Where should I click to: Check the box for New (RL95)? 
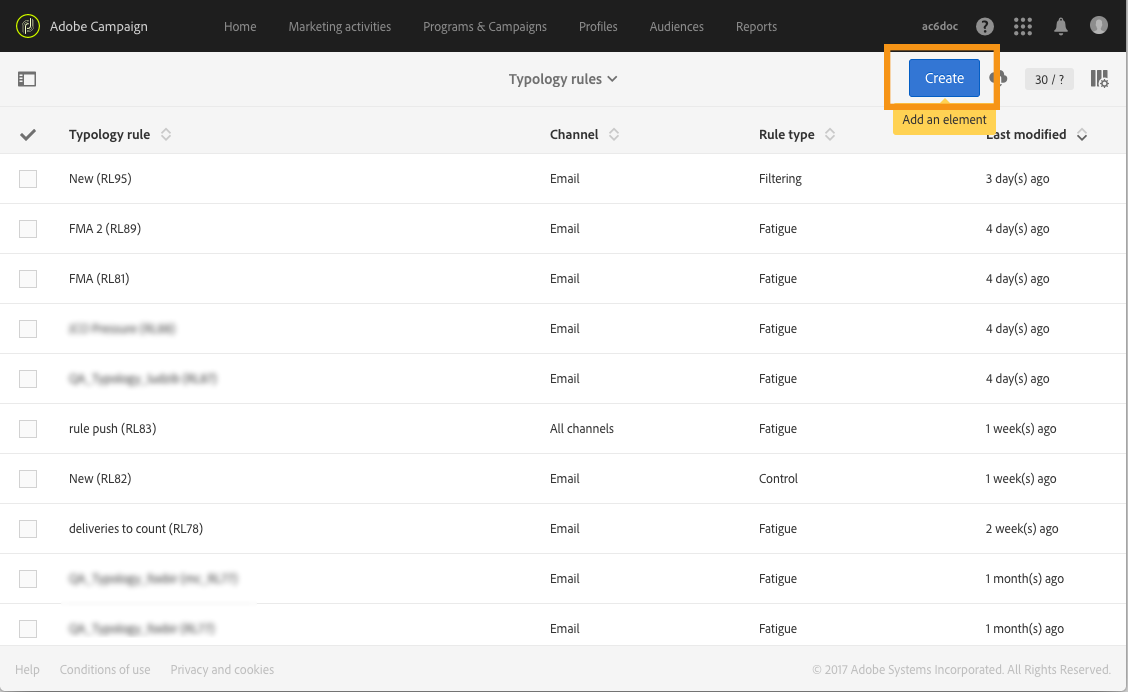point(28,179)
